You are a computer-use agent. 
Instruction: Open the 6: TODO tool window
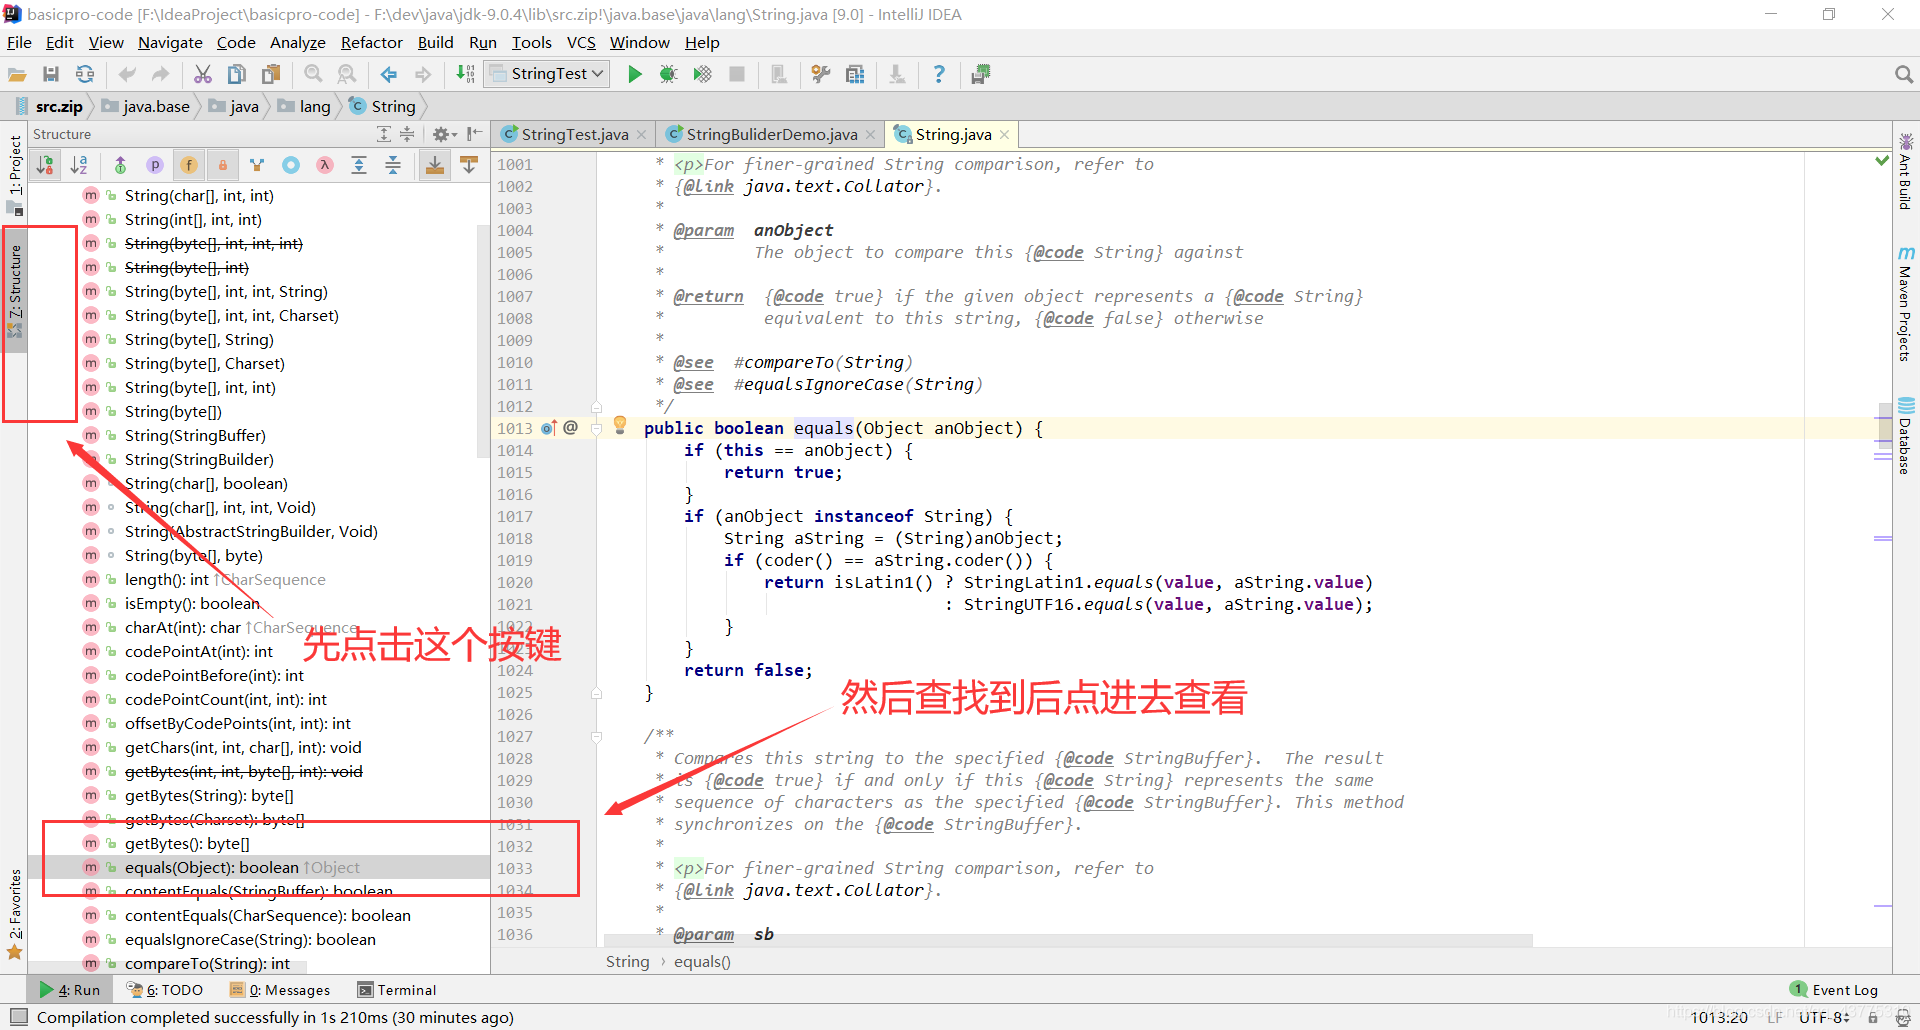click(165, 990)
